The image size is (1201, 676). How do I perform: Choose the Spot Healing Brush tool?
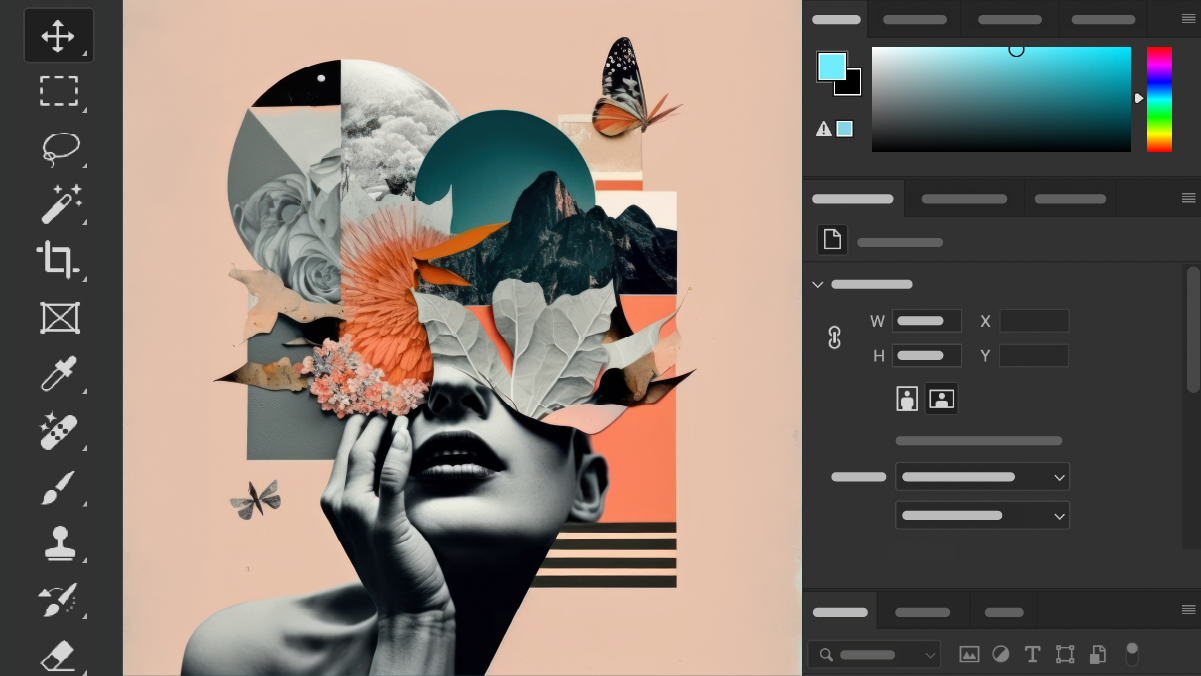tap(58, 432)
